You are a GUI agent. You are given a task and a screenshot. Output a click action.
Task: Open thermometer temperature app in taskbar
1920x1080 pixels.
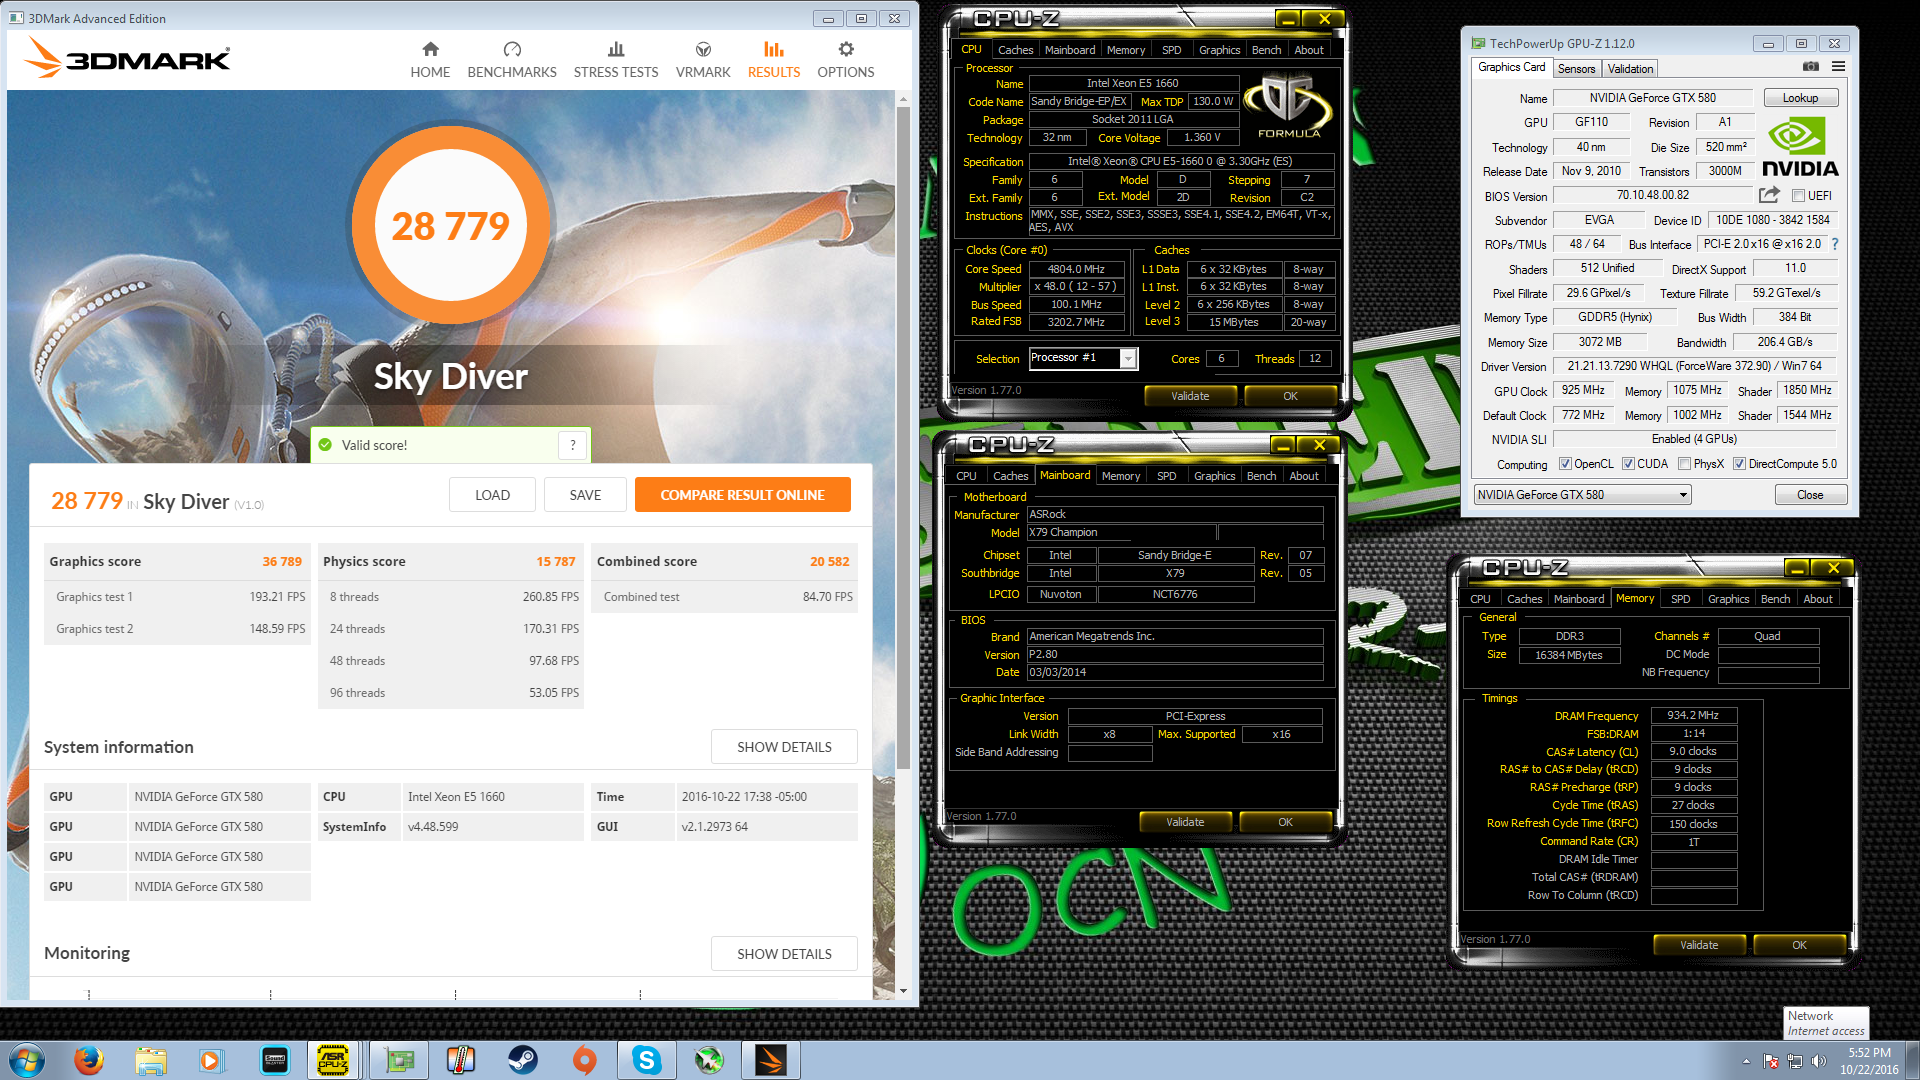(x=460, y=1060)
